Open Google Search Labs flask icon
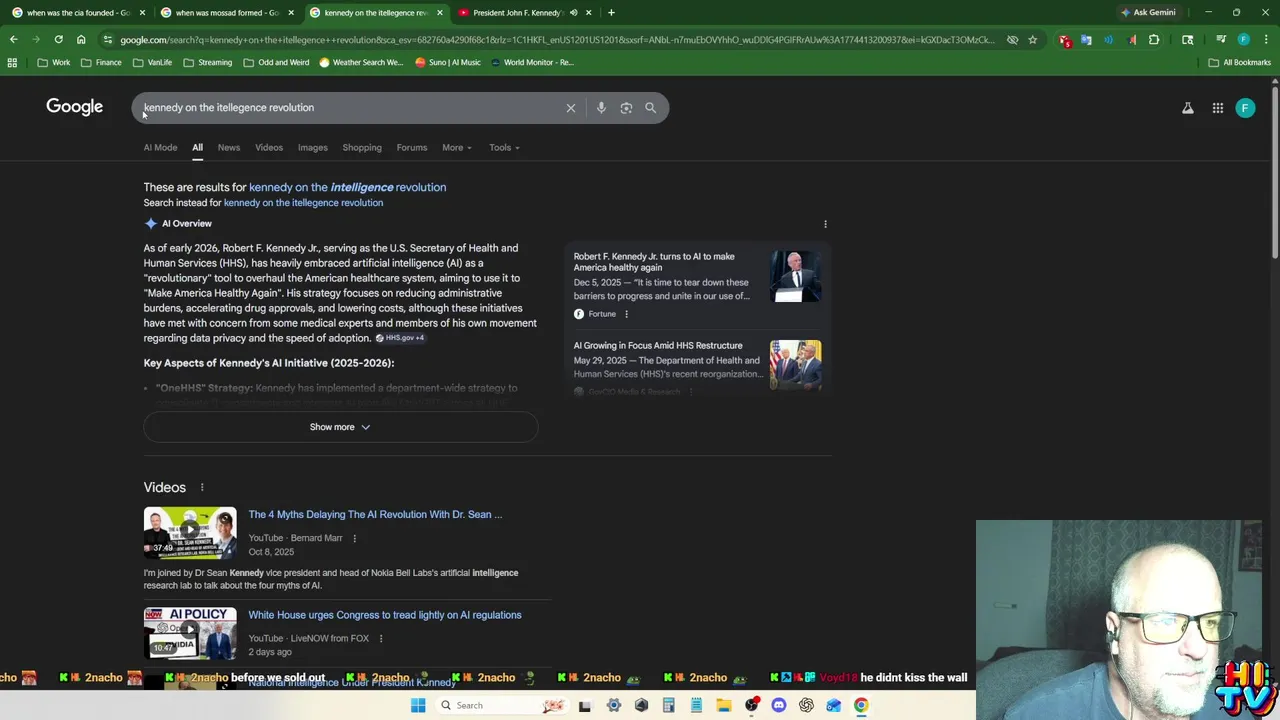This screenshot has width=1280, height=720. (1188, 108)
